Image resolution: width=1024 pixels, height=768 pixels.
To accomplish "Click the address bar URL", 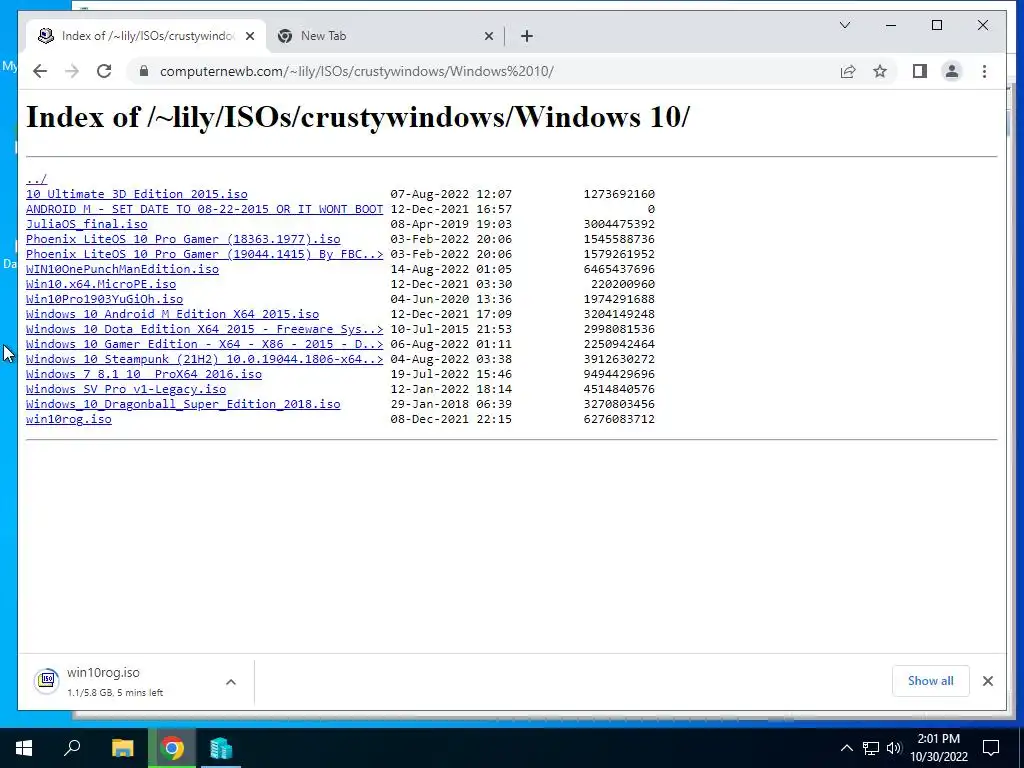I will (x=357, y=71).
